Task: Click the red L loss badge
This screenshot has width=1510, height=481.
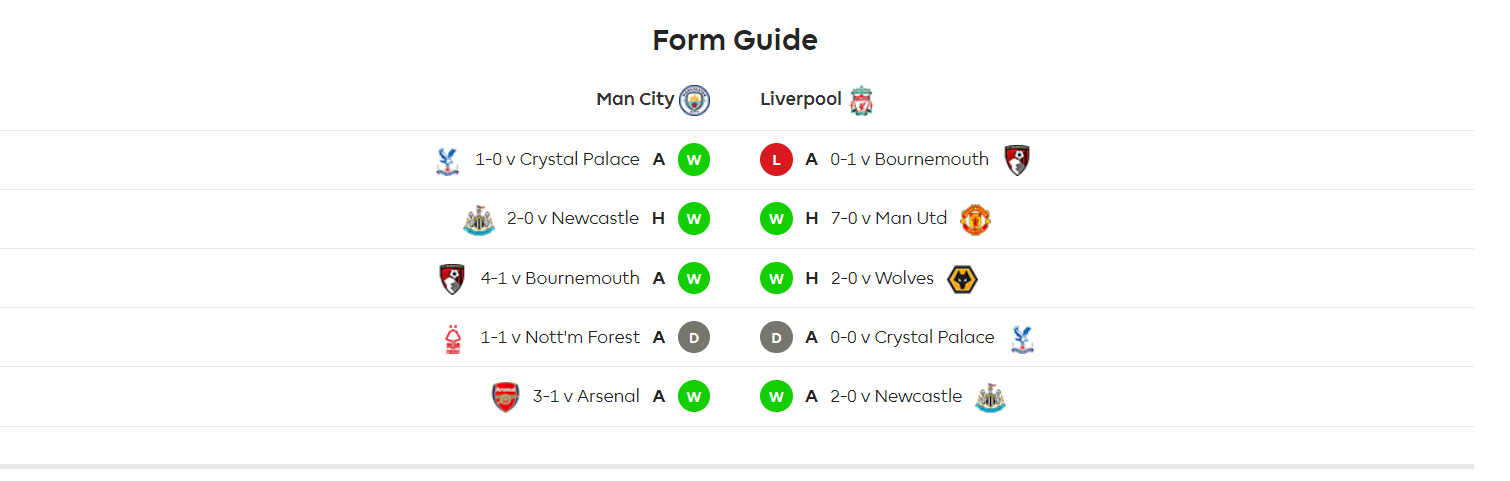Action: (x=776, y=160)
